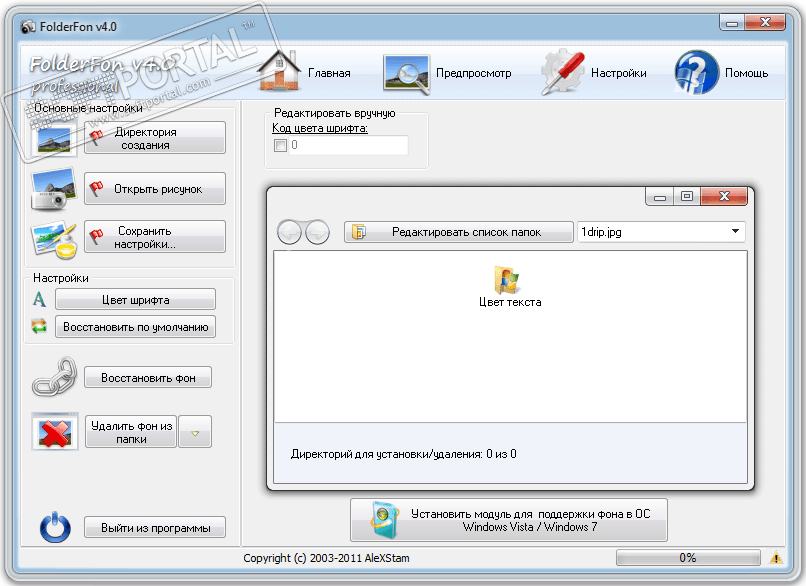
Task: Click the blue Помощь question mark icon
Action: click(697, 72)
